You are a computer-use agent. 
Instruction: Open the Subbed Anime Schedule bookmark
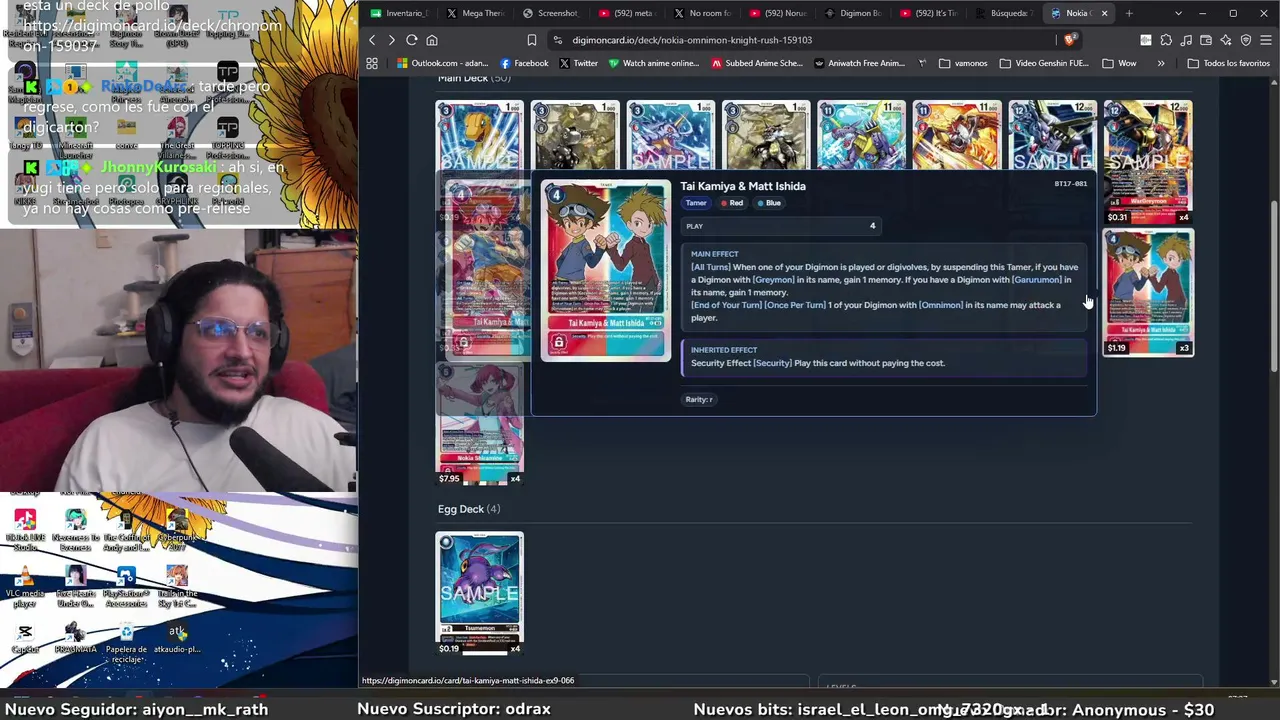pyautogui.click(x=757, y=63)
